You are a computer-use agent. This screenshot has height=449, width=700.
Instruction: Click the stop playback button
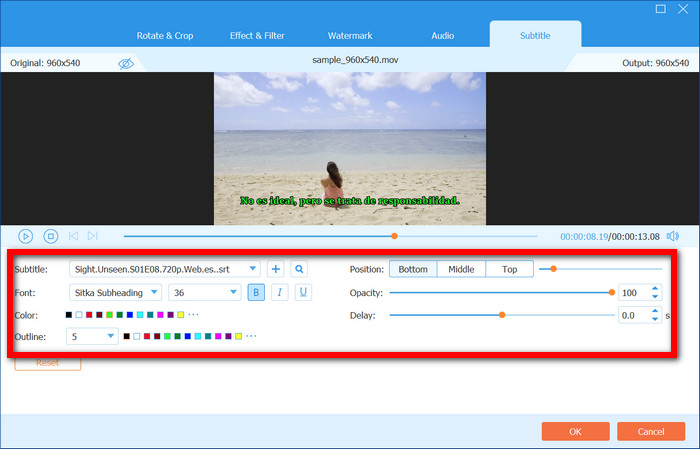[x=48, y=236]
